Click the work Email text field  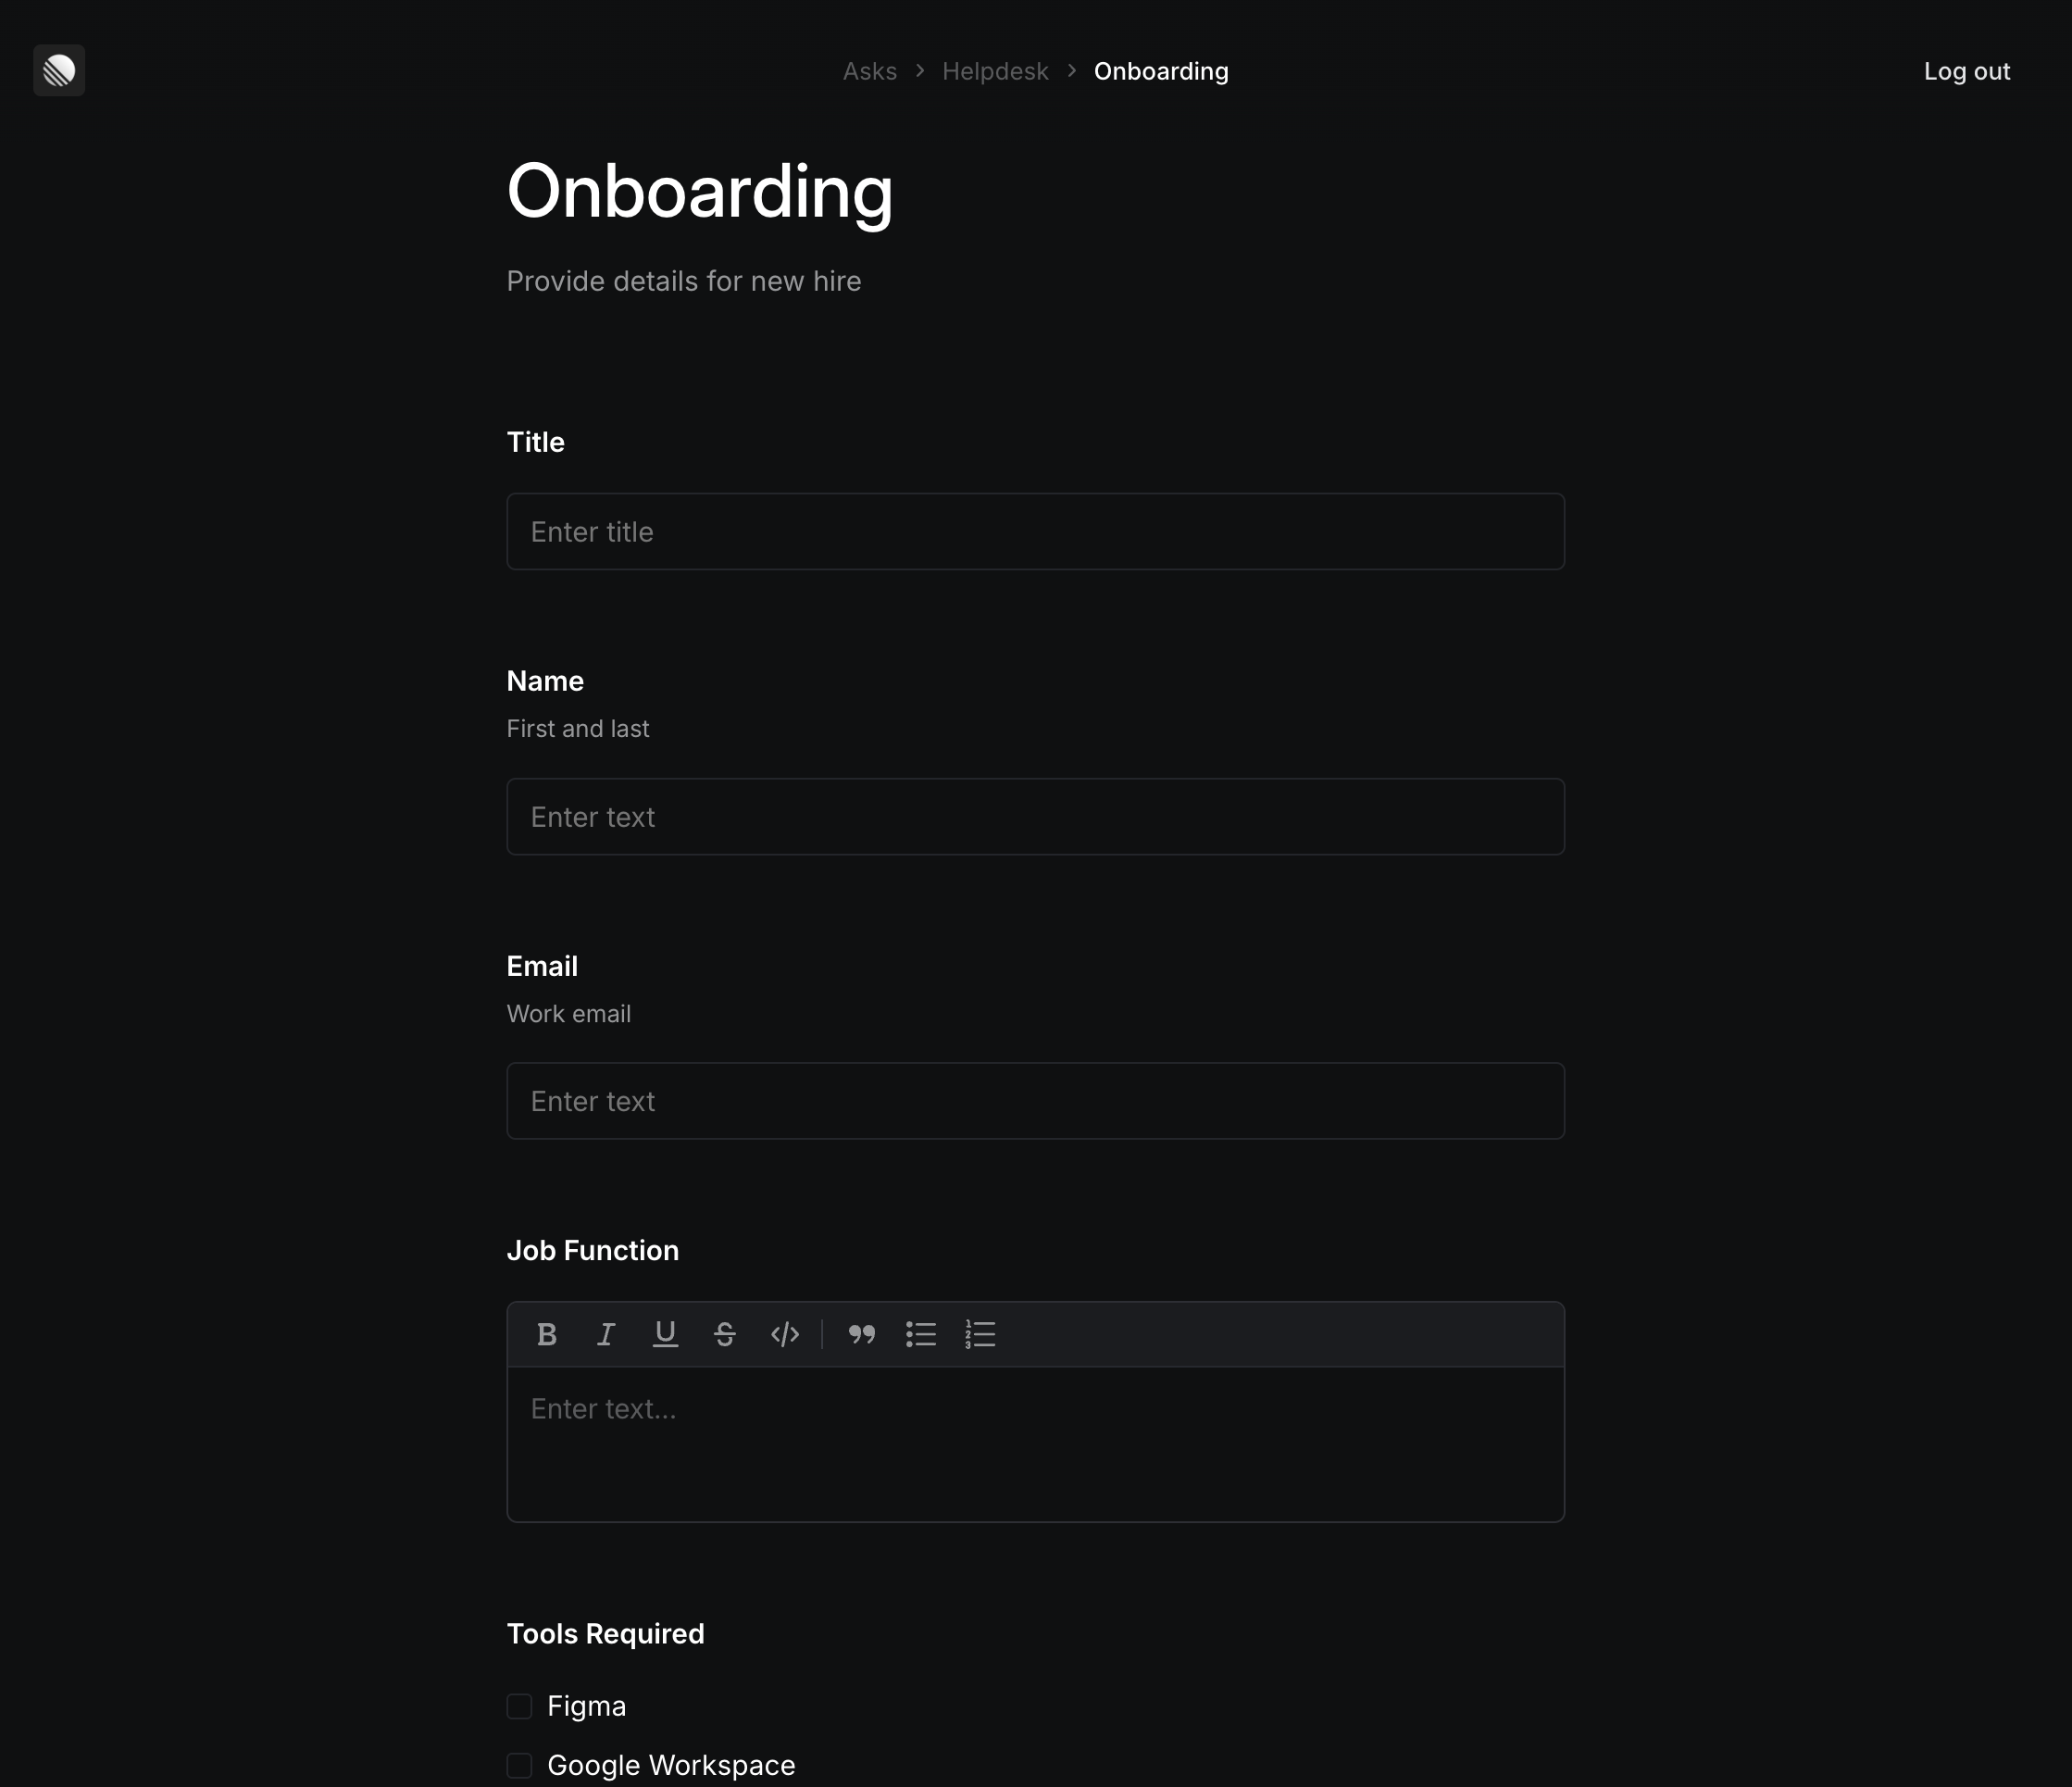coord(1035,1100)
